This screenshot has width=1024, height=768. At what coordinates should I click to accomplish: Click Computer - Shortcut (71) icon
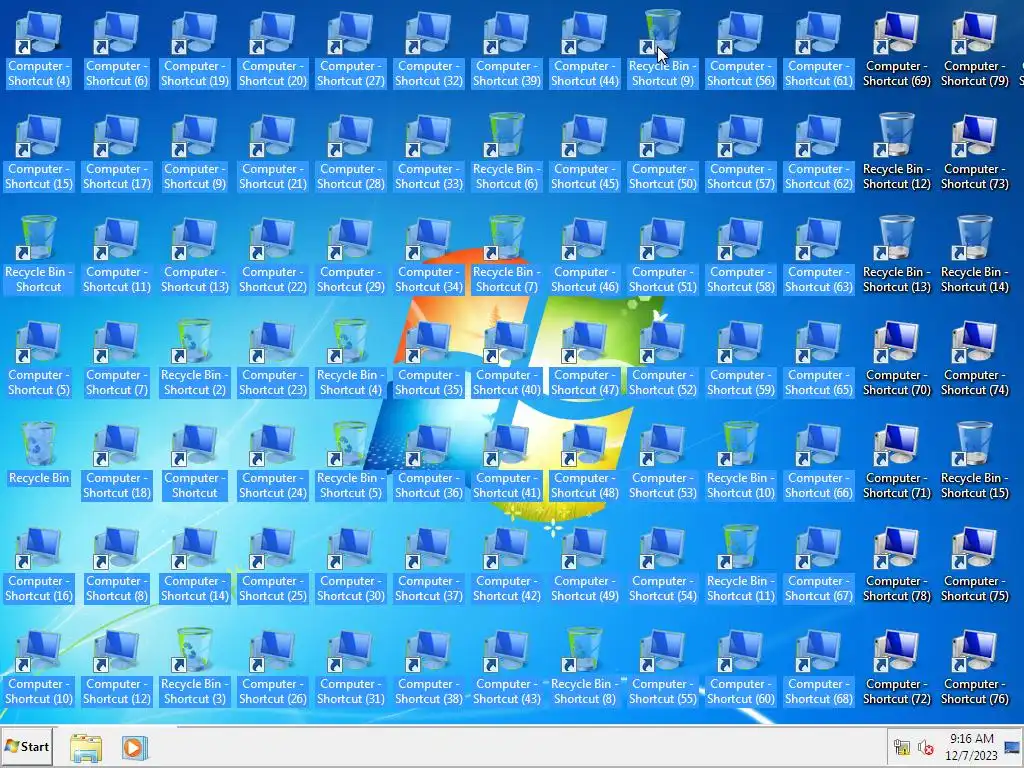coord(897,462)
